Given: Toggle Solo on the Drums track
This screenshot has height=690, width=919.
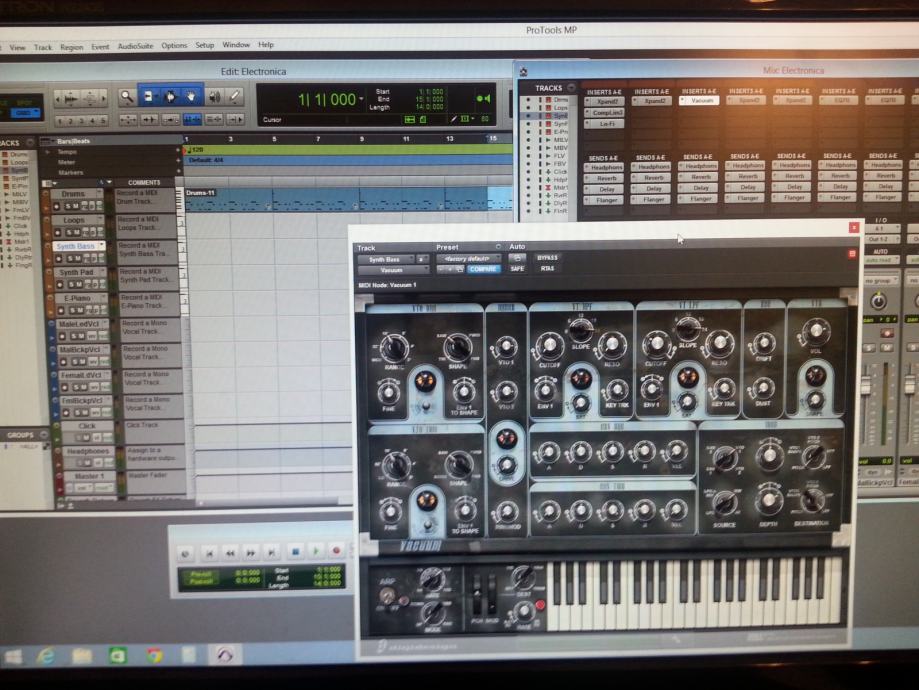Looking at the screenshot, I should [68, 206].
